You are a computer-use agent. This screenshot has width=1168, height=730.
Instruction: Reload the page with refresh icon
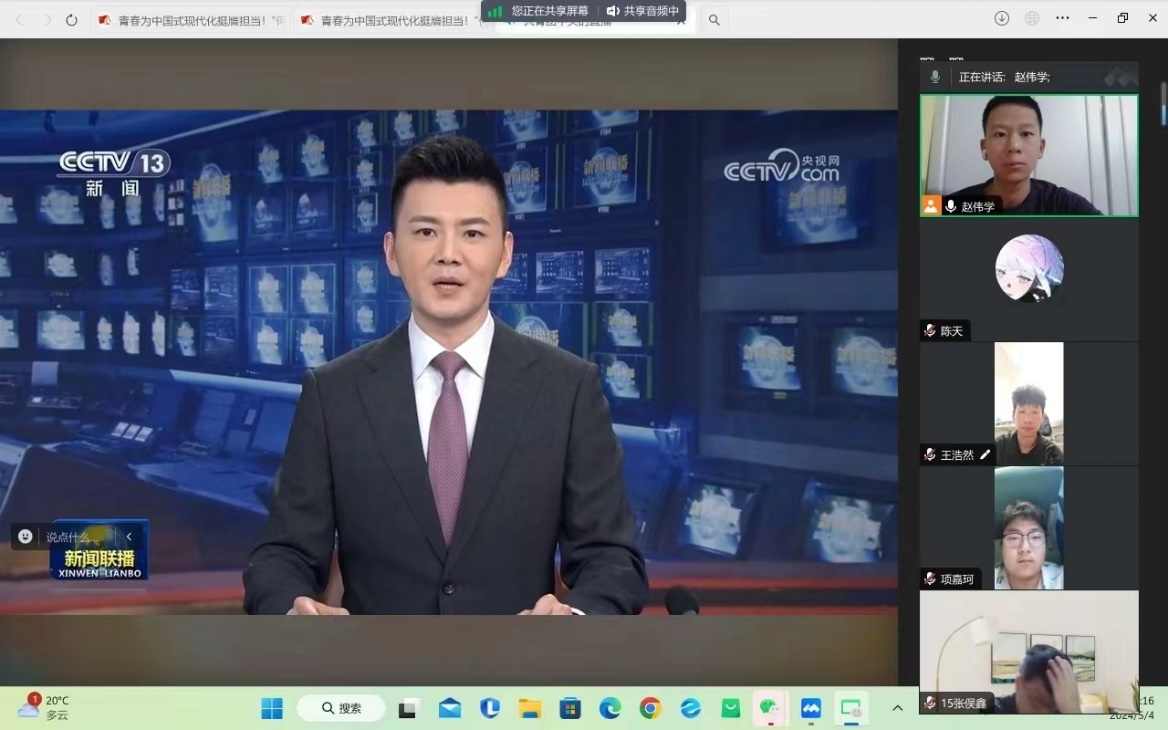coord(72,20)
